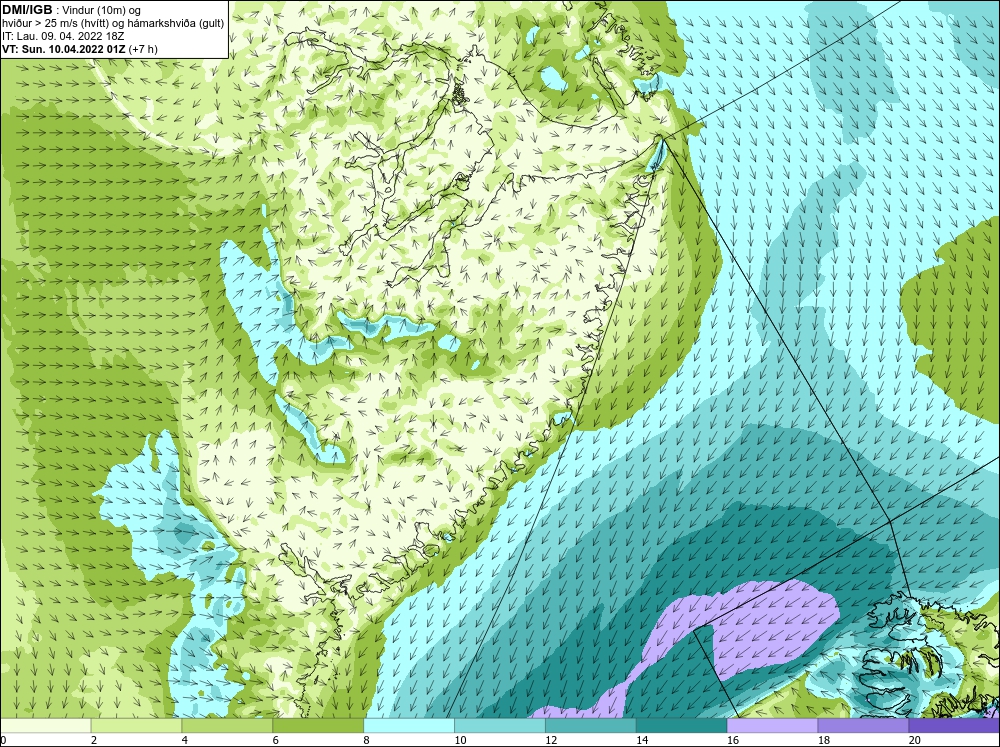
Task: Click the 'VT: Sun. 10.04.2022 01Z' valid time
Action: 64,48
